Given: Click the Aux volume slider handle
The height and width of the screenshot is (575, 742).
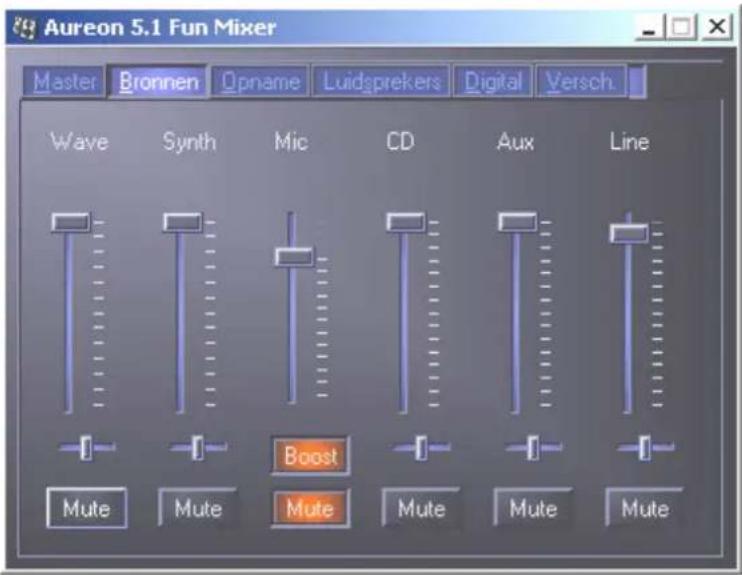Looking at the screenshot, I should [x=517, y=222].
